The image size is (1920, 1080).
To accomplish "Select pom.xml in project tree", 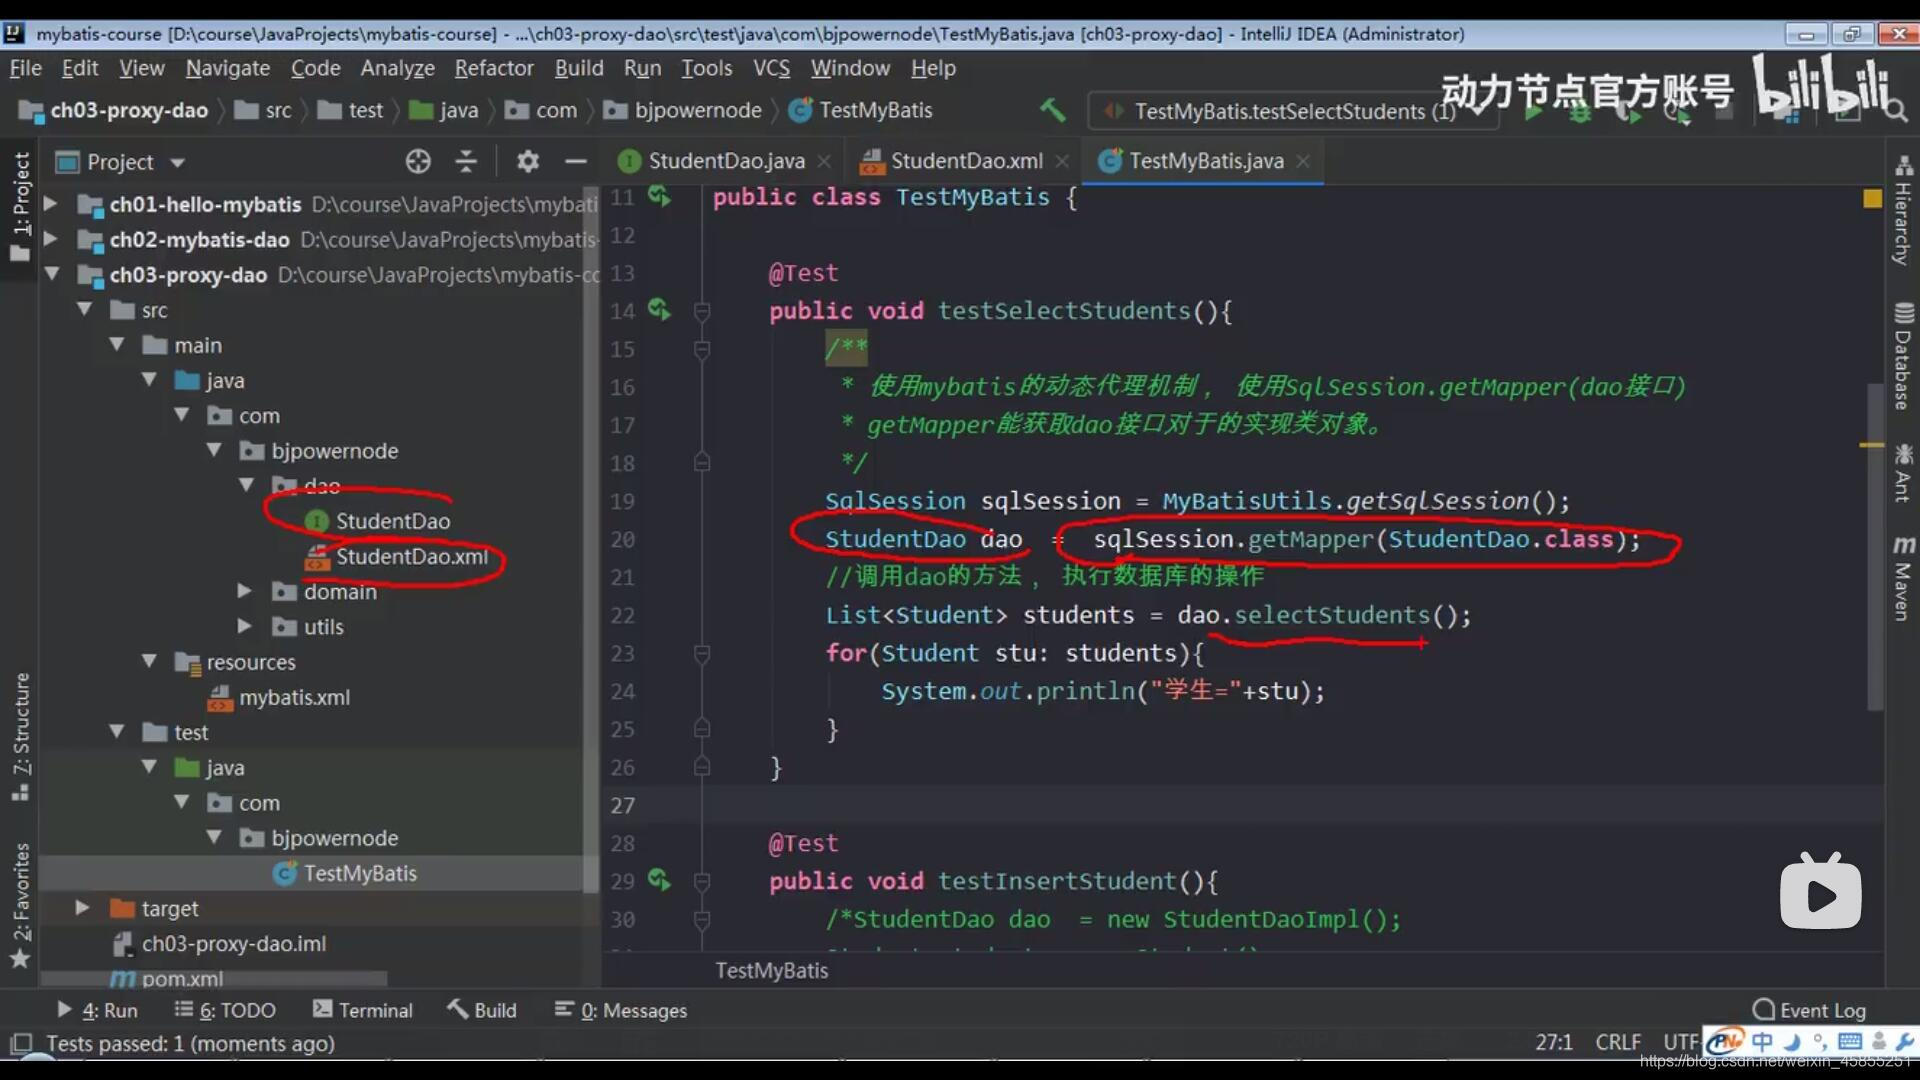I will point(167,978).
